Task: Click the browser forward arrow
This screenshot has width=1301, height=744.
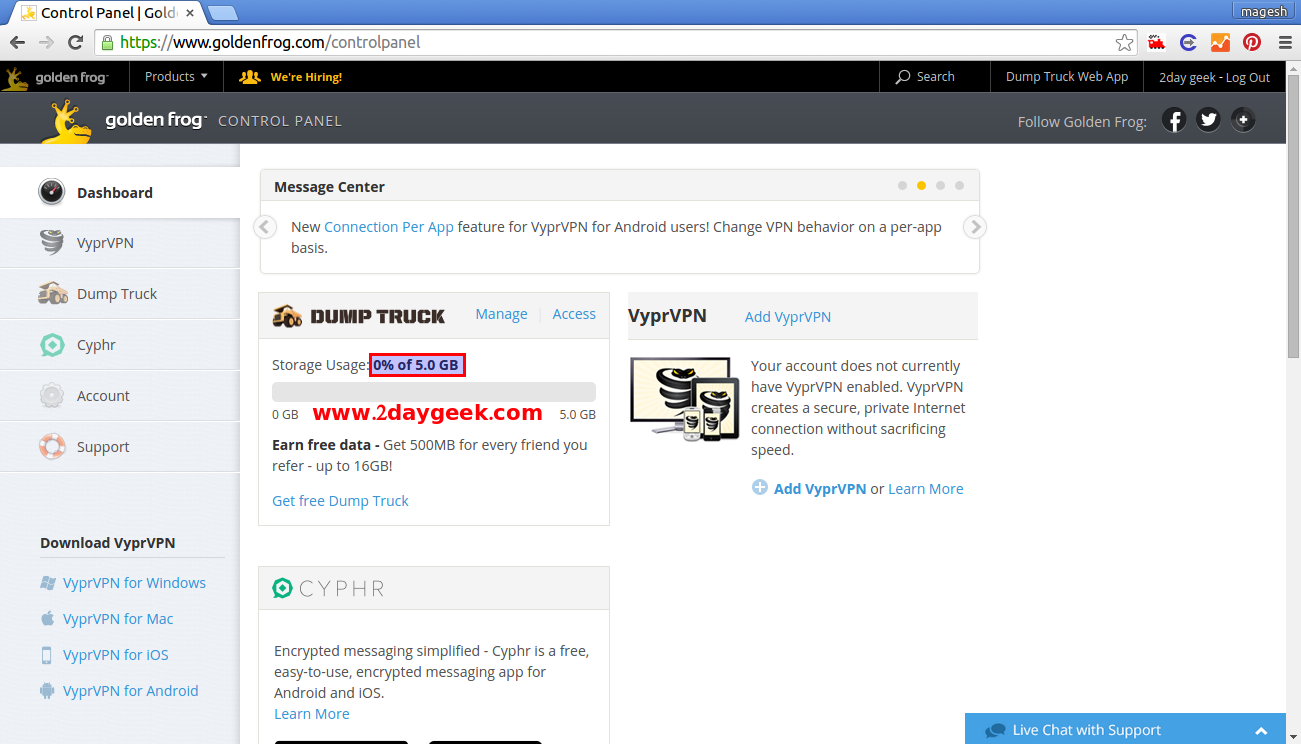Action: (46, 42)
